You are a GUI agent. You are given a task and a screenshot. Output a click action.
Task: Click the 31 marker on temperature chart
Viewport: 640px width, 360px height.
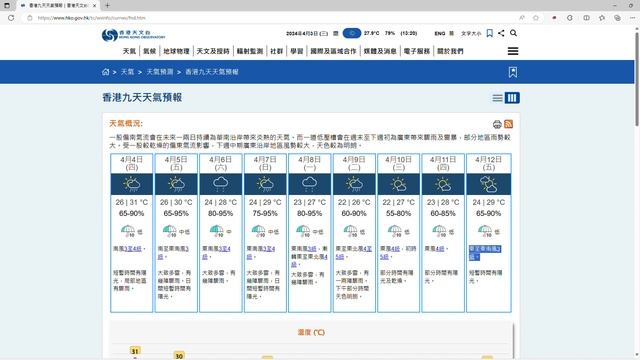[x=135, y=351]
